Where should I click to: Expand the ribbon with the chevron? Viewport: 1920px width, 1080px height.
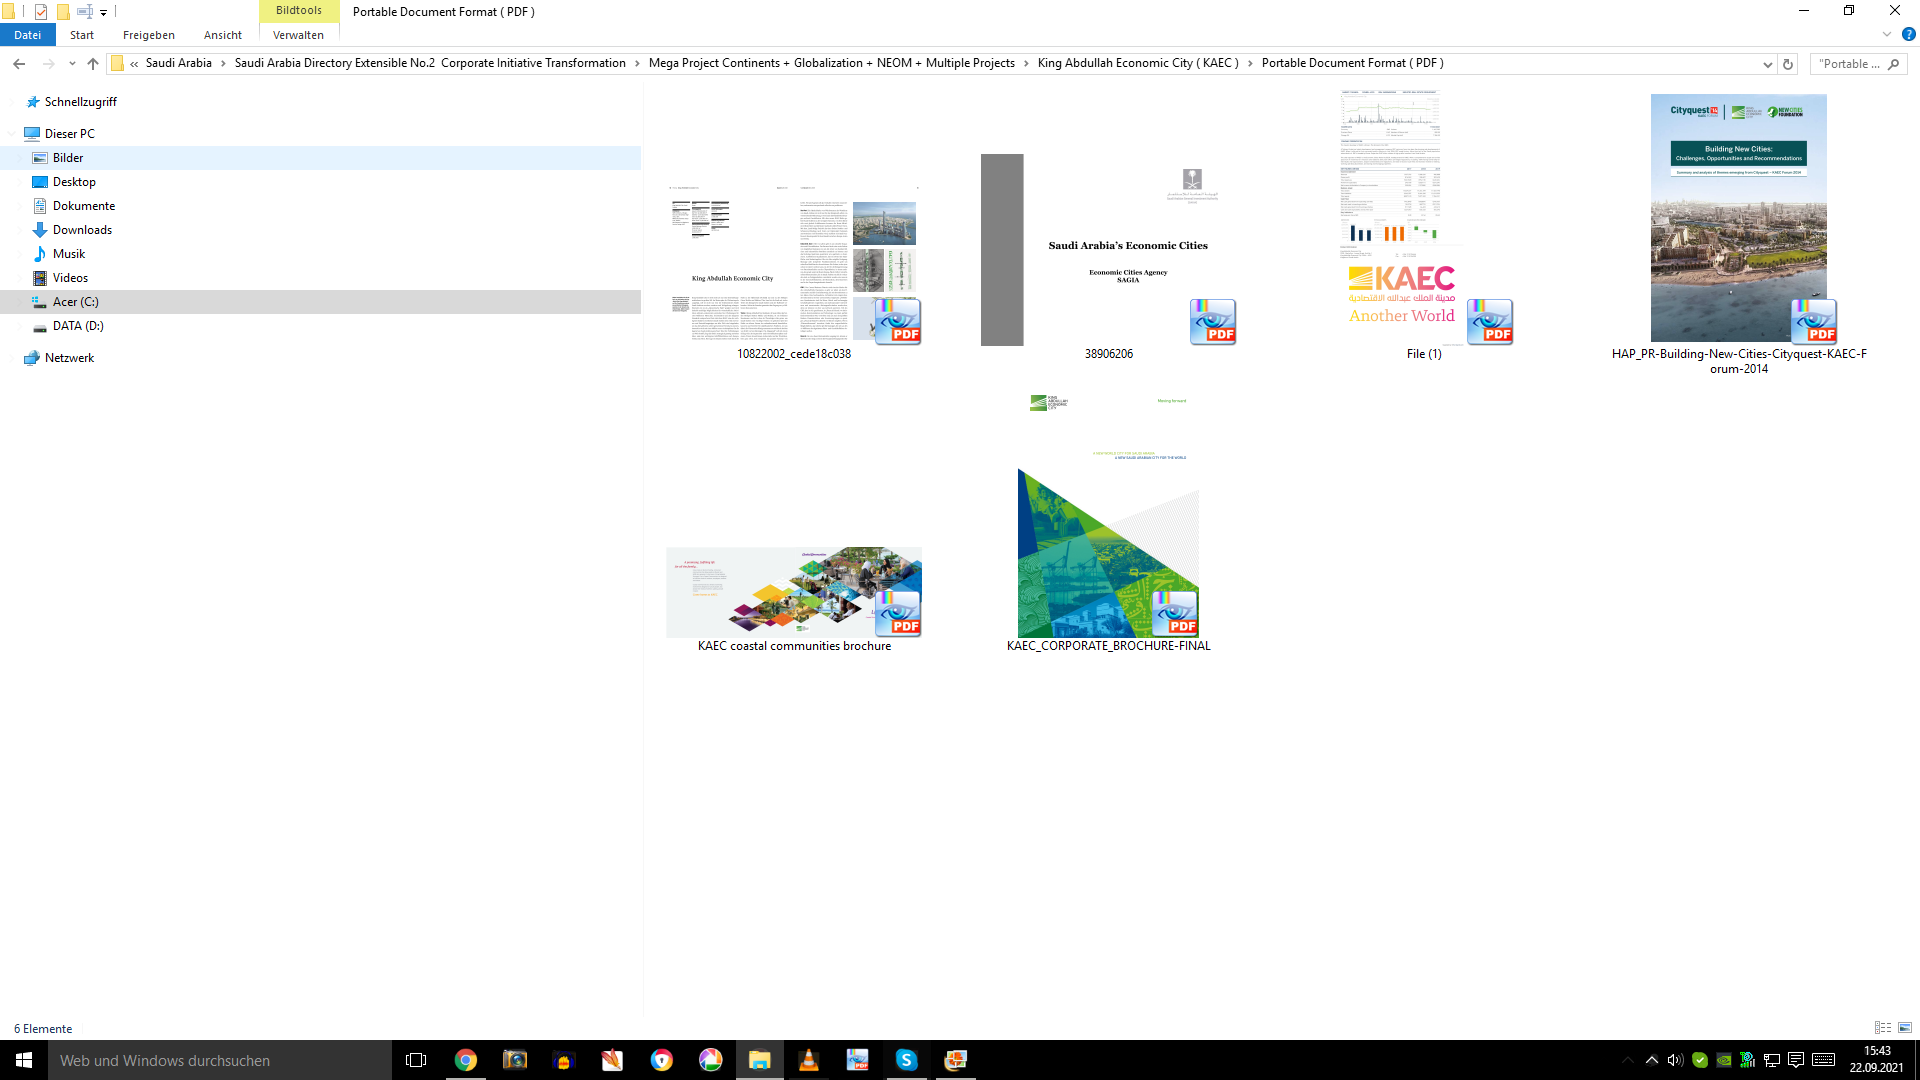[x=1887, y=34]
